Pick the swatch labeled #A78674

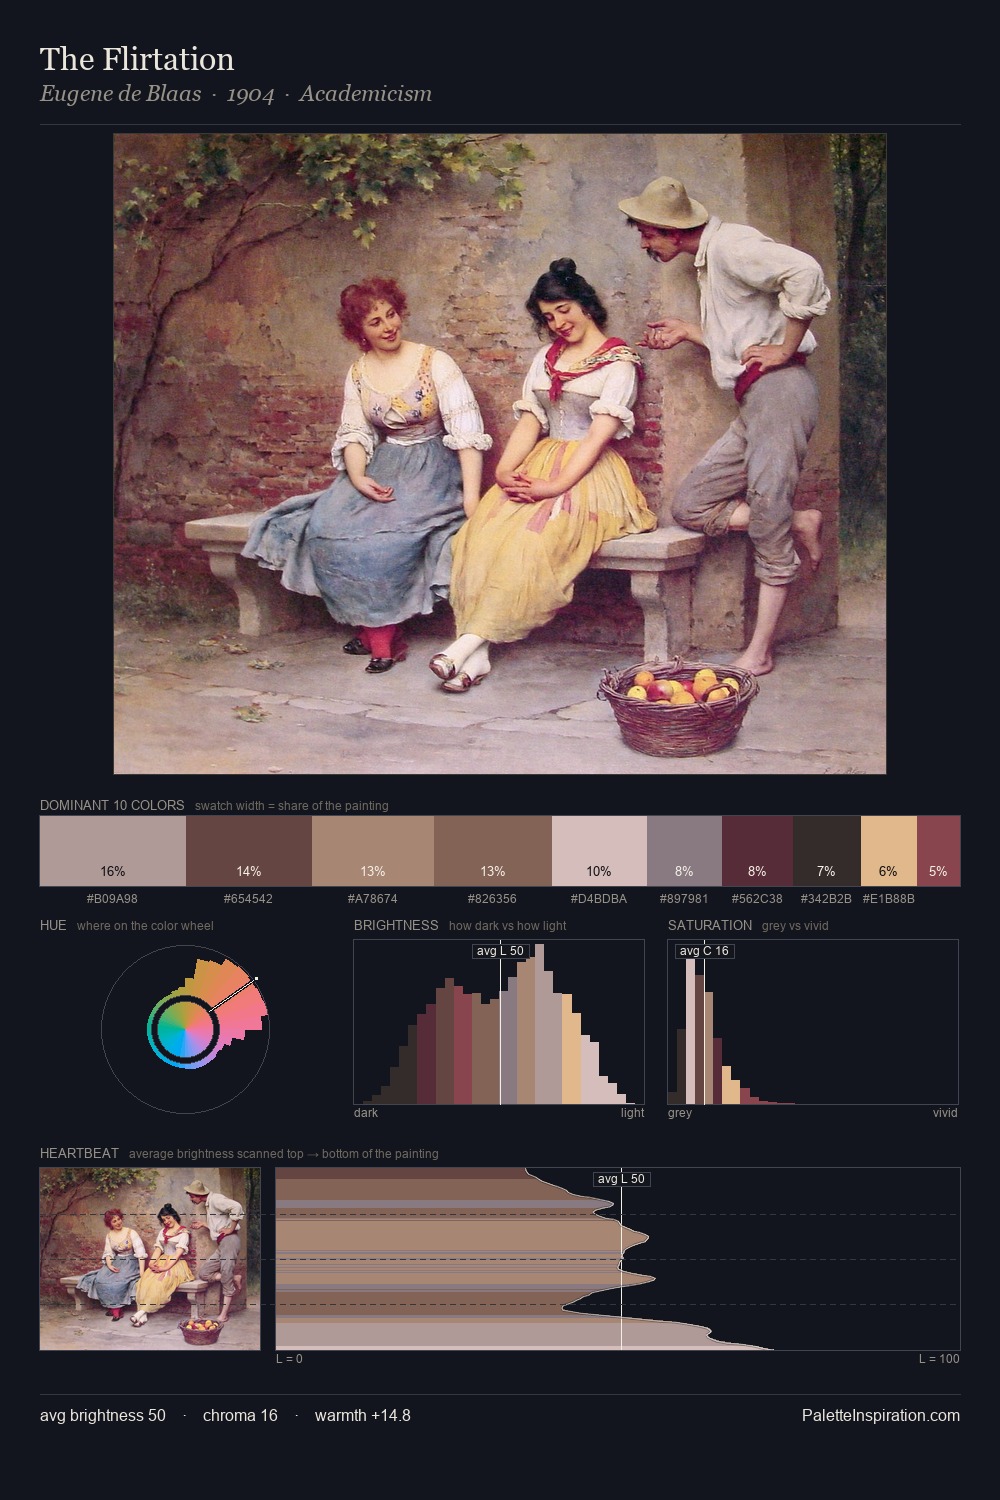(373, 851)
